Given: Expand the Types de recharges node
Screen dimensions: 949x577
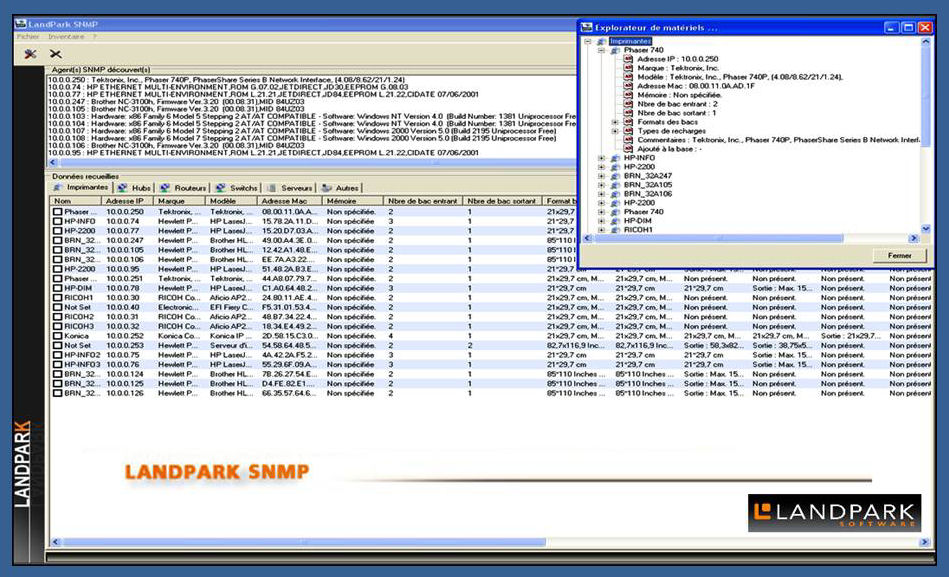Looking at the screenshot, I should click(614, 131).
